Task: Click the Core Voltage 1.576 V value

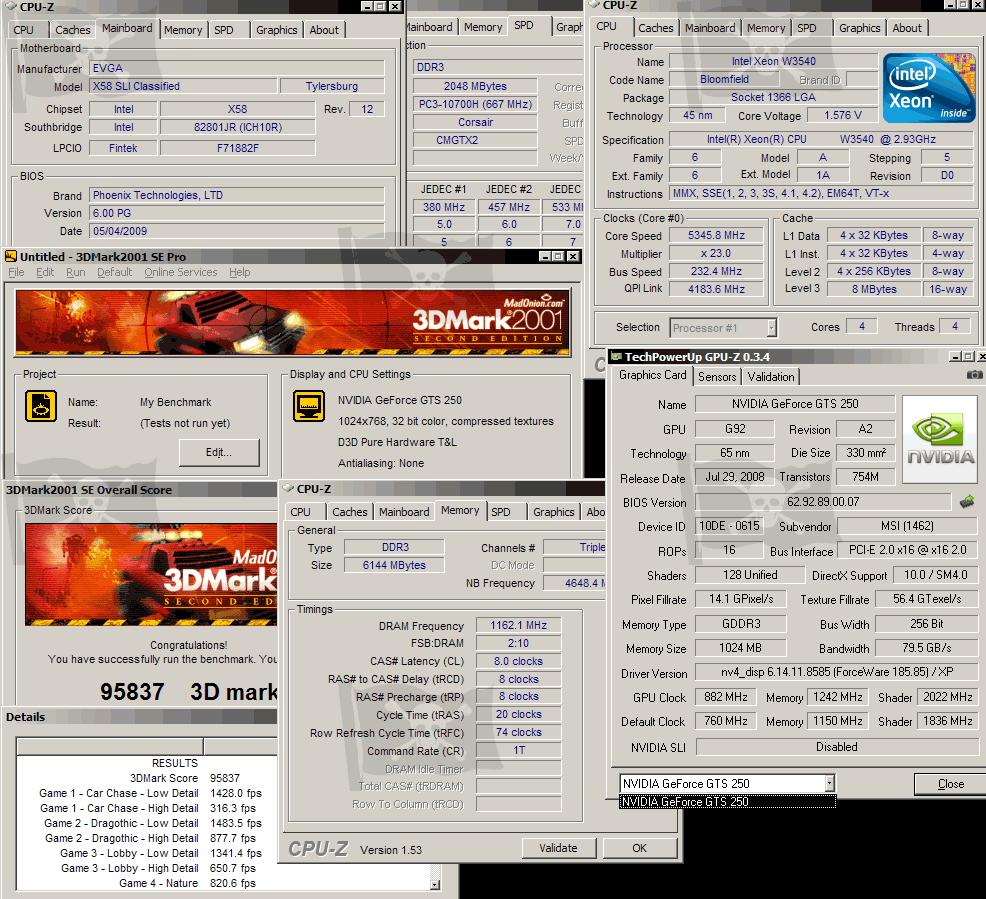Action: tap(843, 115)
